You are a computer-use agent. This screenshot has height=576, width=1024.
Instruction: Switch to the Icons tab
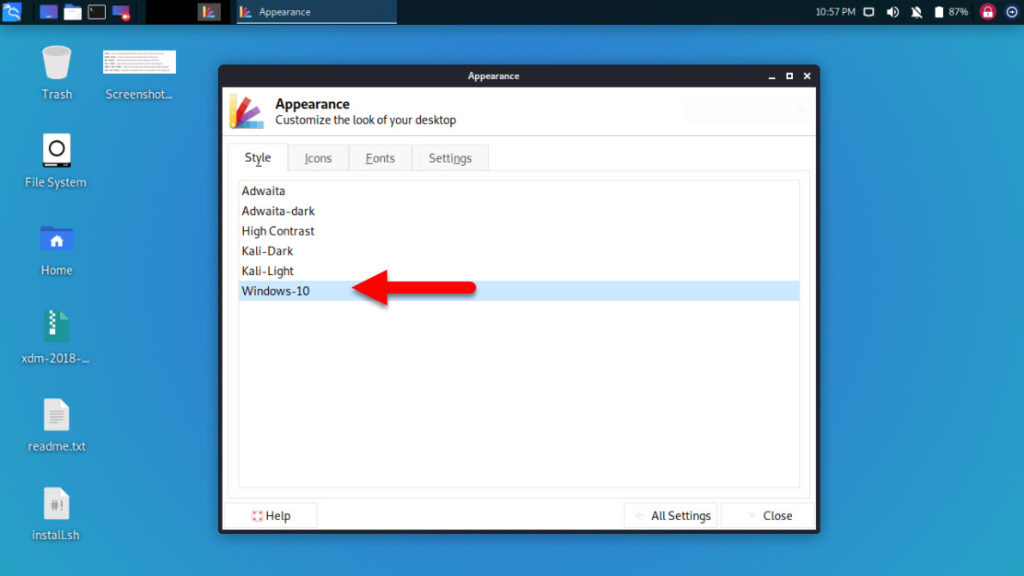point(318,158)
